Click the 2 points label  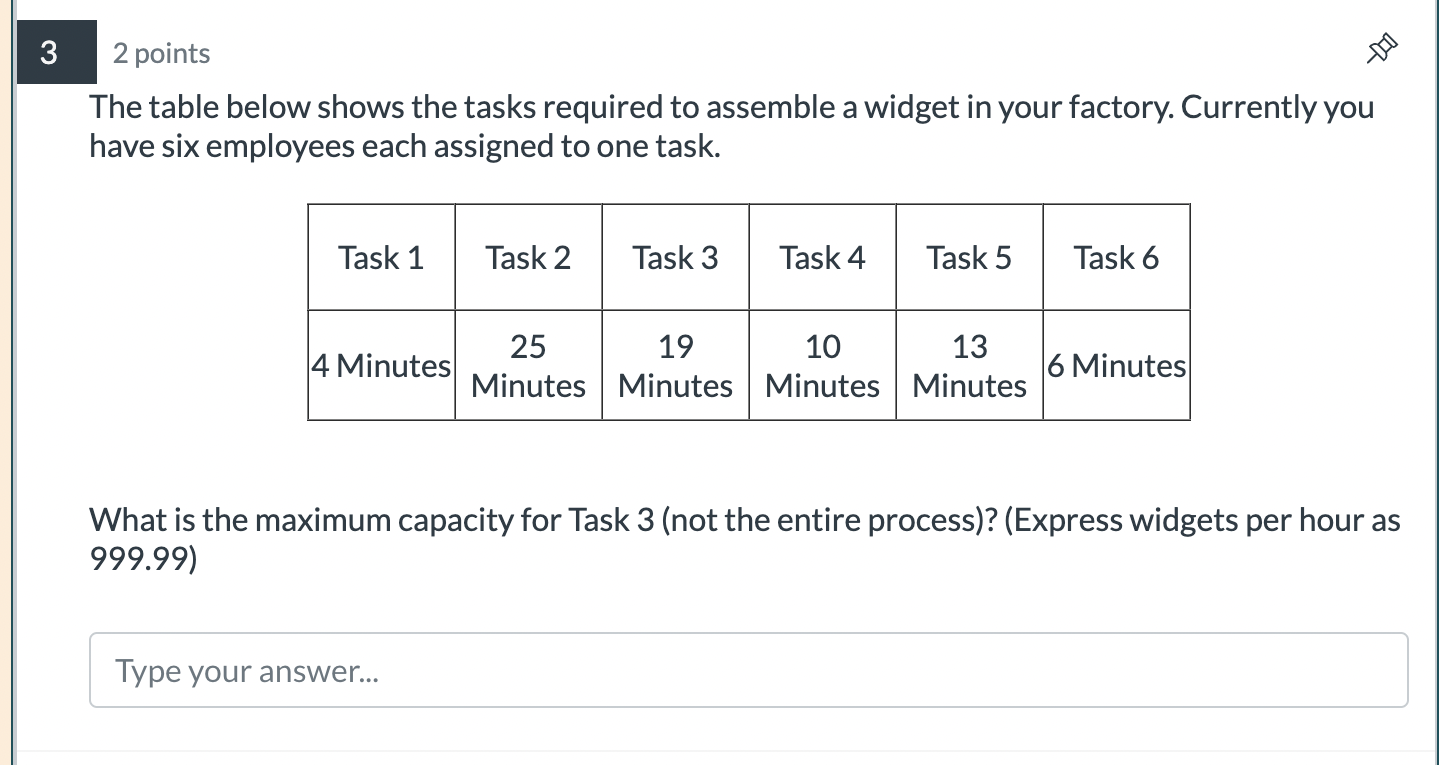pos(161,54)
